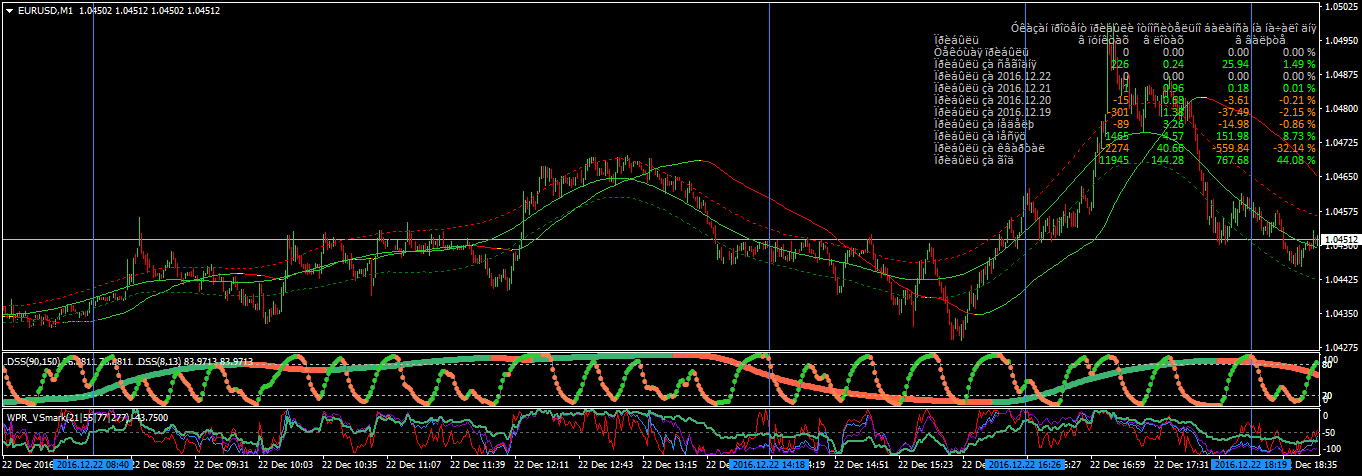Click the 44.08 % value in profit table
Screen dimensions: 1362x476
(x=1295, y=160)
